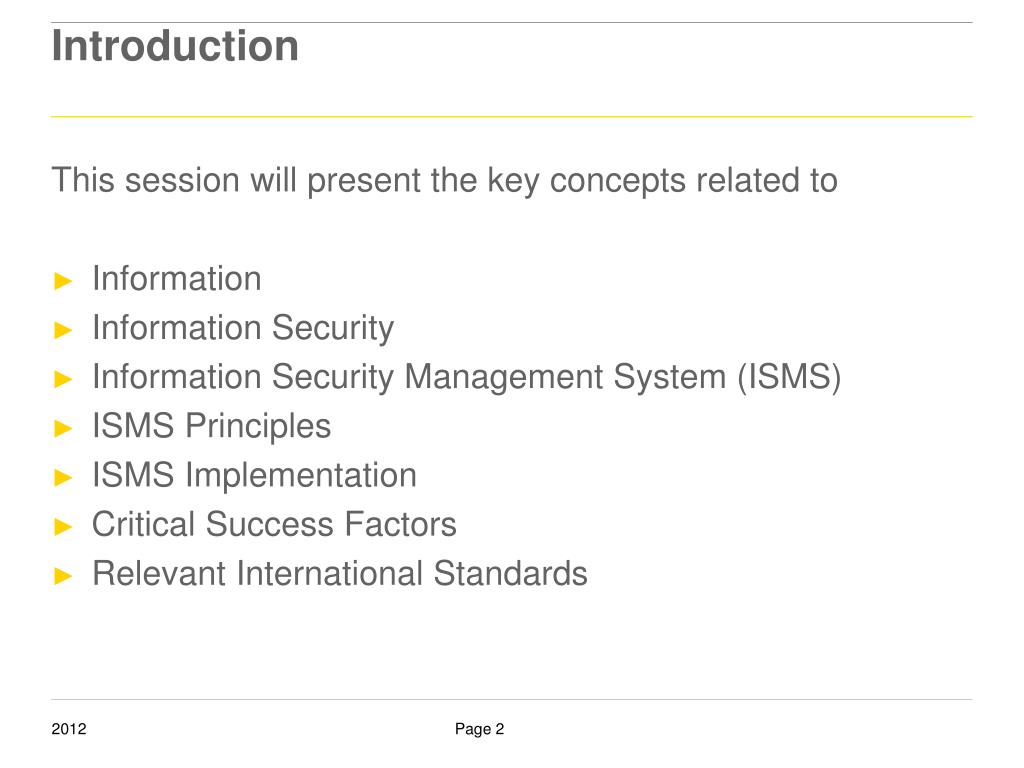The height and width of the screenshot is (768, 1024).
Task: Click 'Information Security Management System (ISMS)' text
Action: 466,378
